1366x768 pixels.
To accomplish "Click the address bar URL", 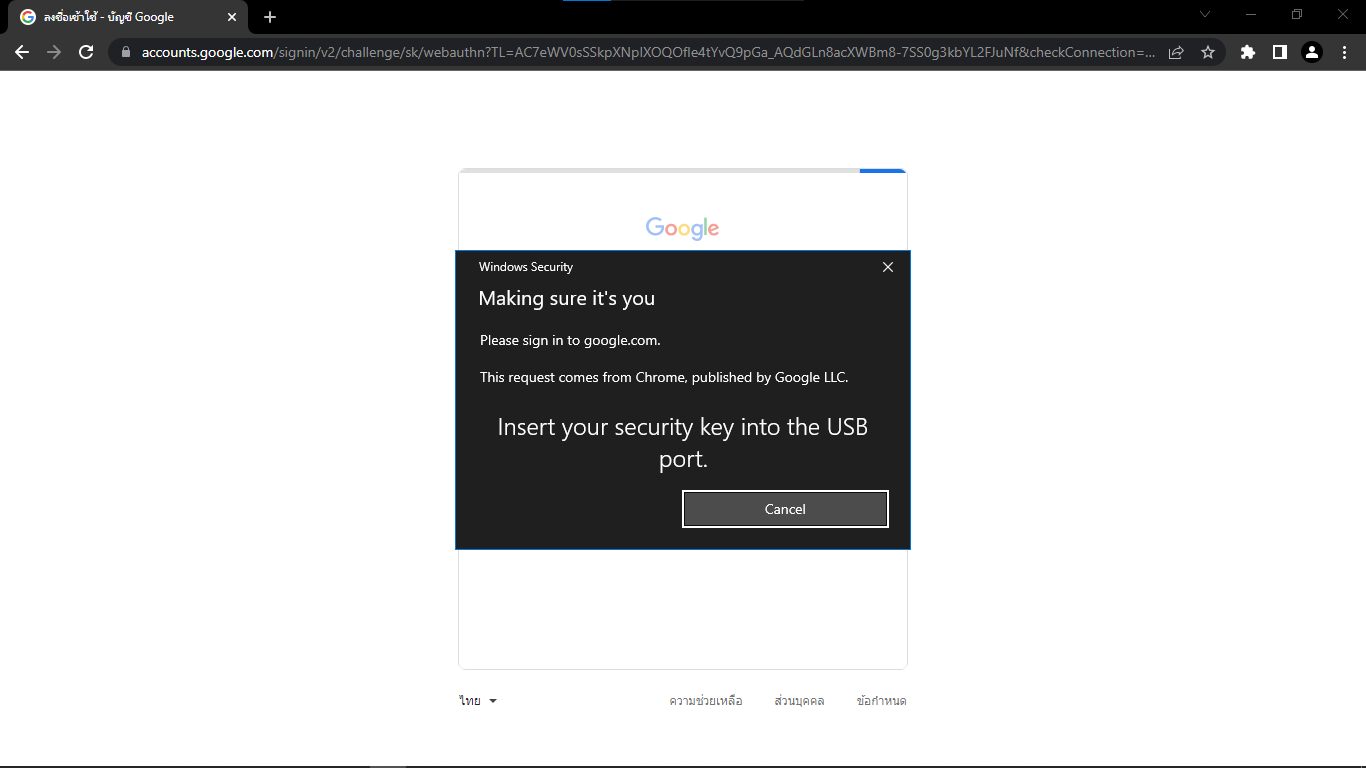I will coord(648,52).
